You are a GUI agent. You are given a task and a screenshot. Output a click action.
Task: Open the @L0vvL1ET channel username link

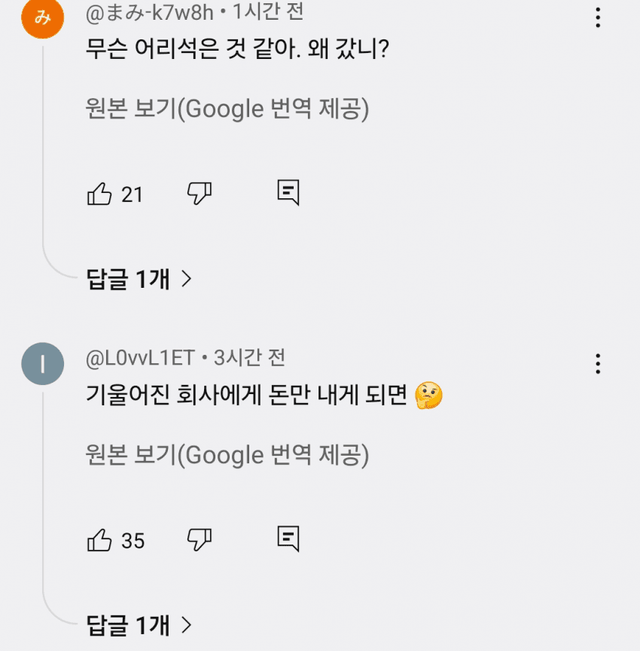[x=141, y=358]
